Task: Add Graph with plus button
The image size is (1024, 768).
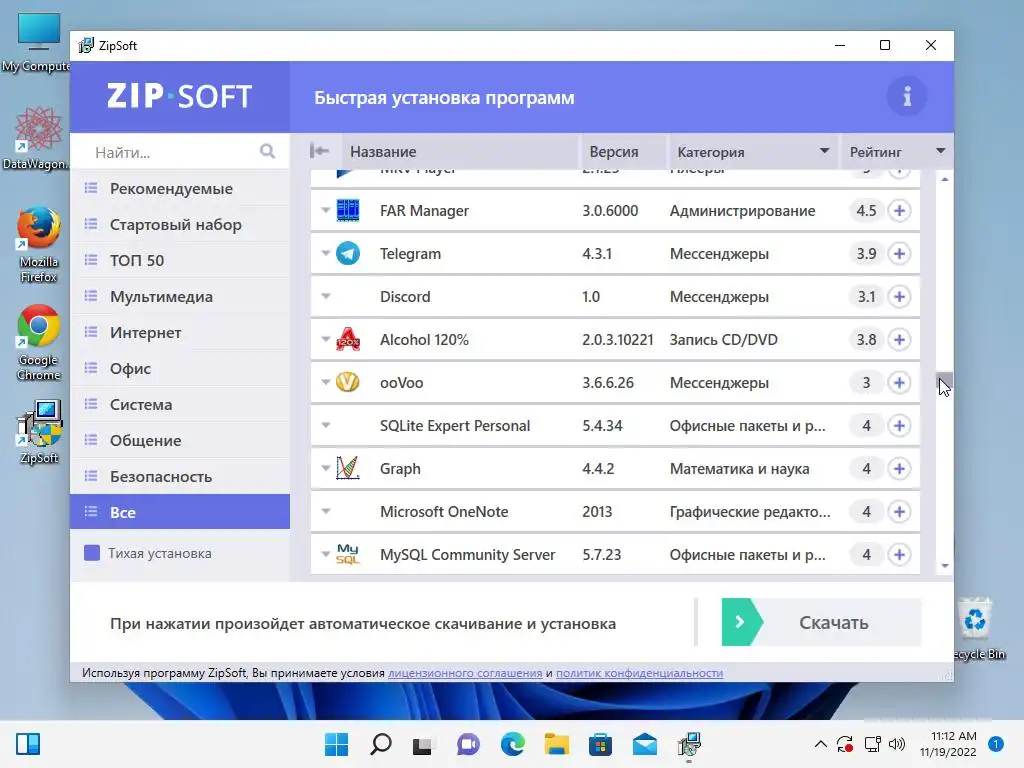Action: pos(899,468)
